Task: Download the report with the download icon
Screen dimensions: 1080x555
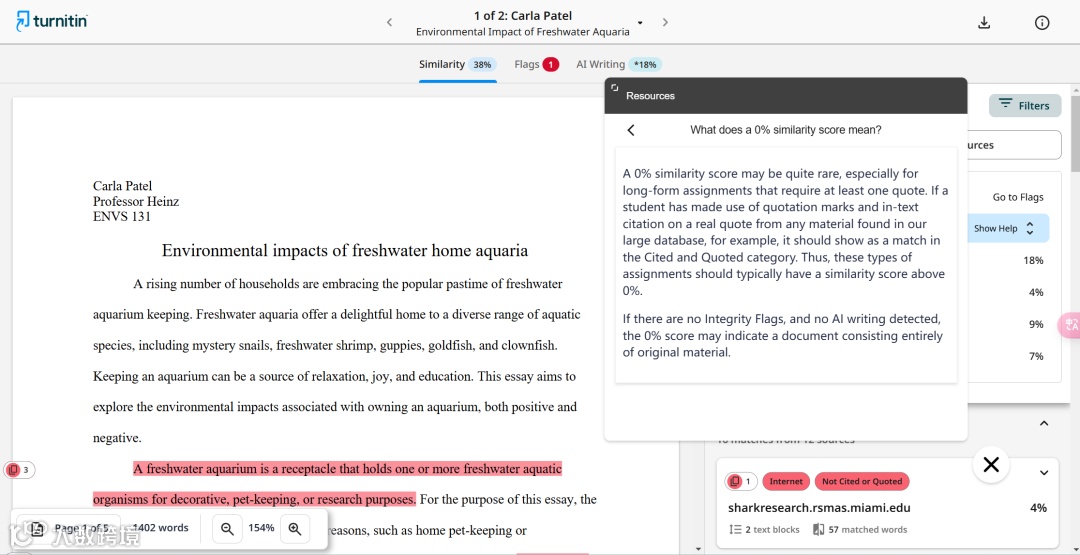Action: [x=984, y=23]
